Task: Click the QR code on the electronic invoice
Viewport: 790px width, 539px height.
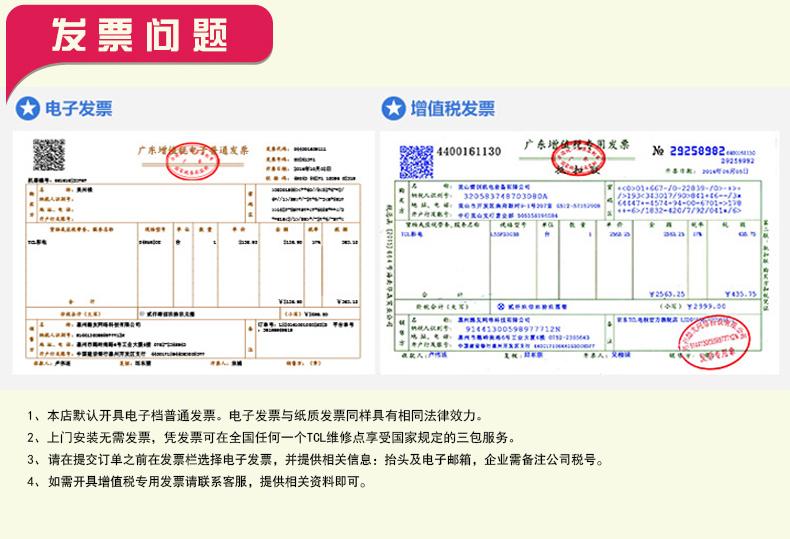Action: 48,155
